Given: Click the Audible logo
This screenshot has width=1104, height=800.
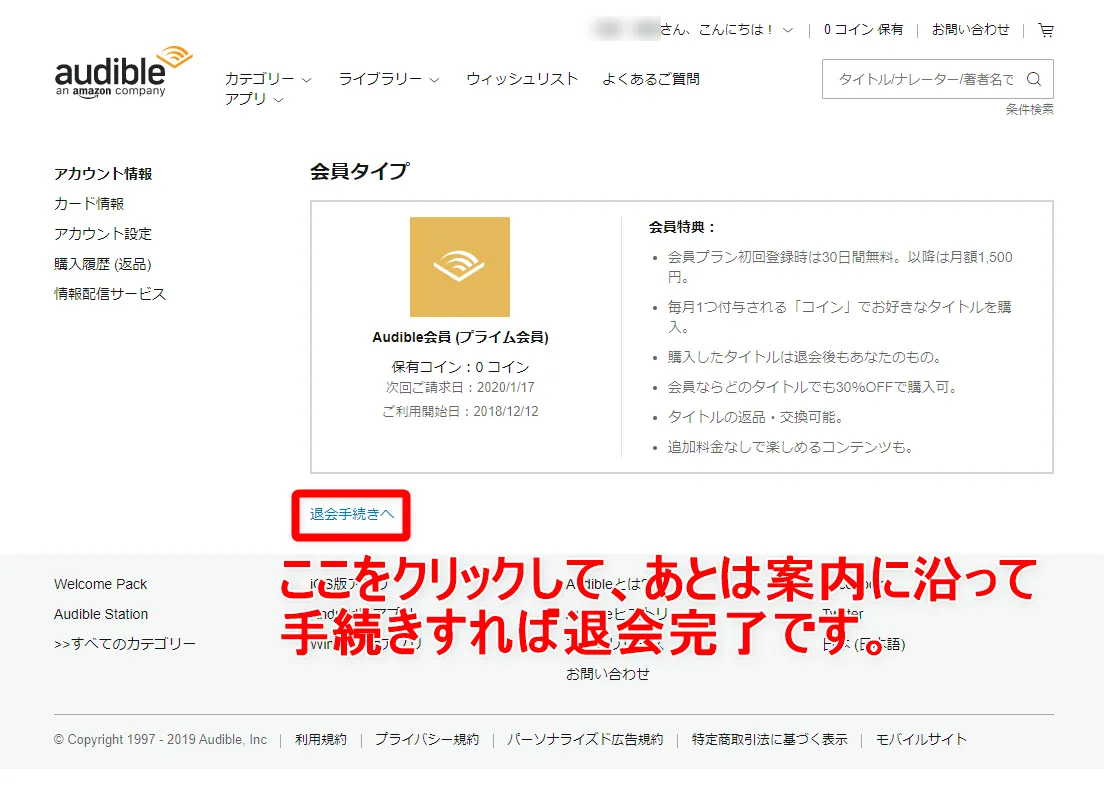Looking at the screenshot, I should (x=123, y=72).
